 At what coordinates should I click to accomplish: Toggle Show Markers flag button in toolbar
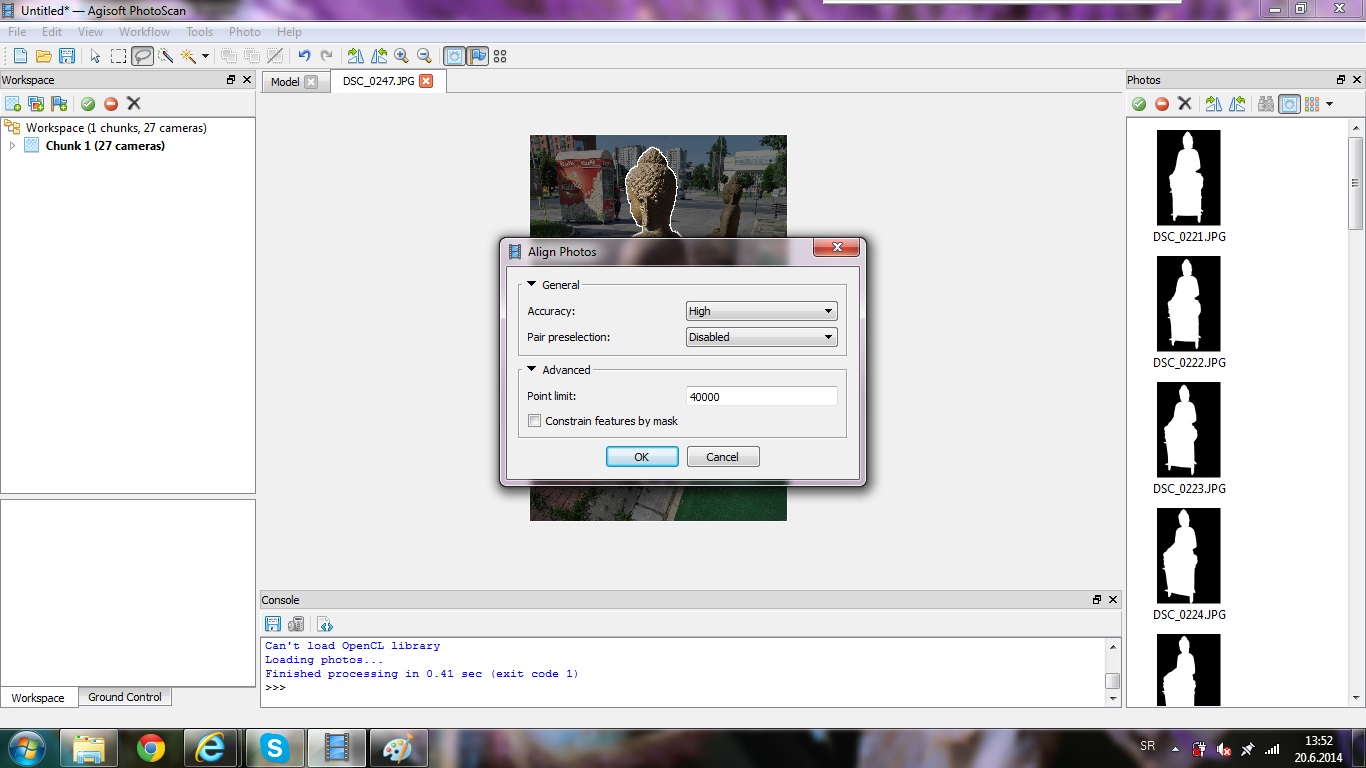click(478, 56)
